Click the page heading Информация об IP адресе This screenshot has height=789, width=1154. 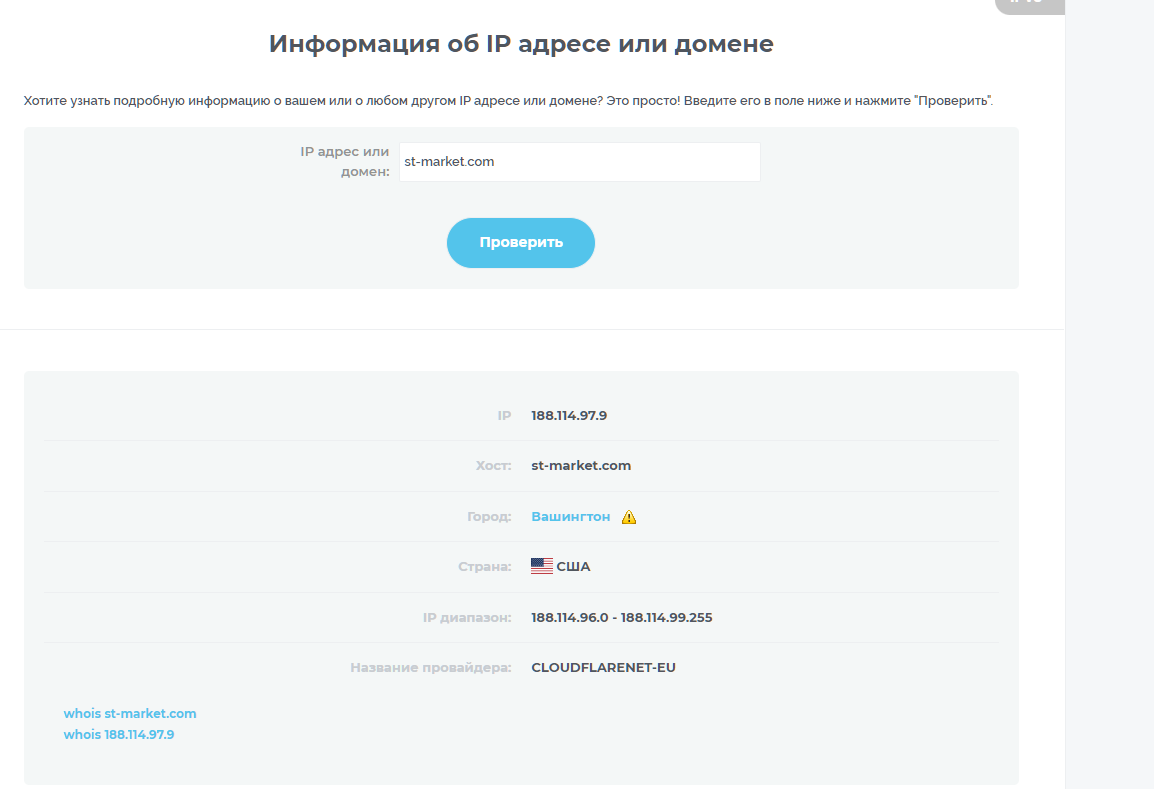click(x=521, y=43)
